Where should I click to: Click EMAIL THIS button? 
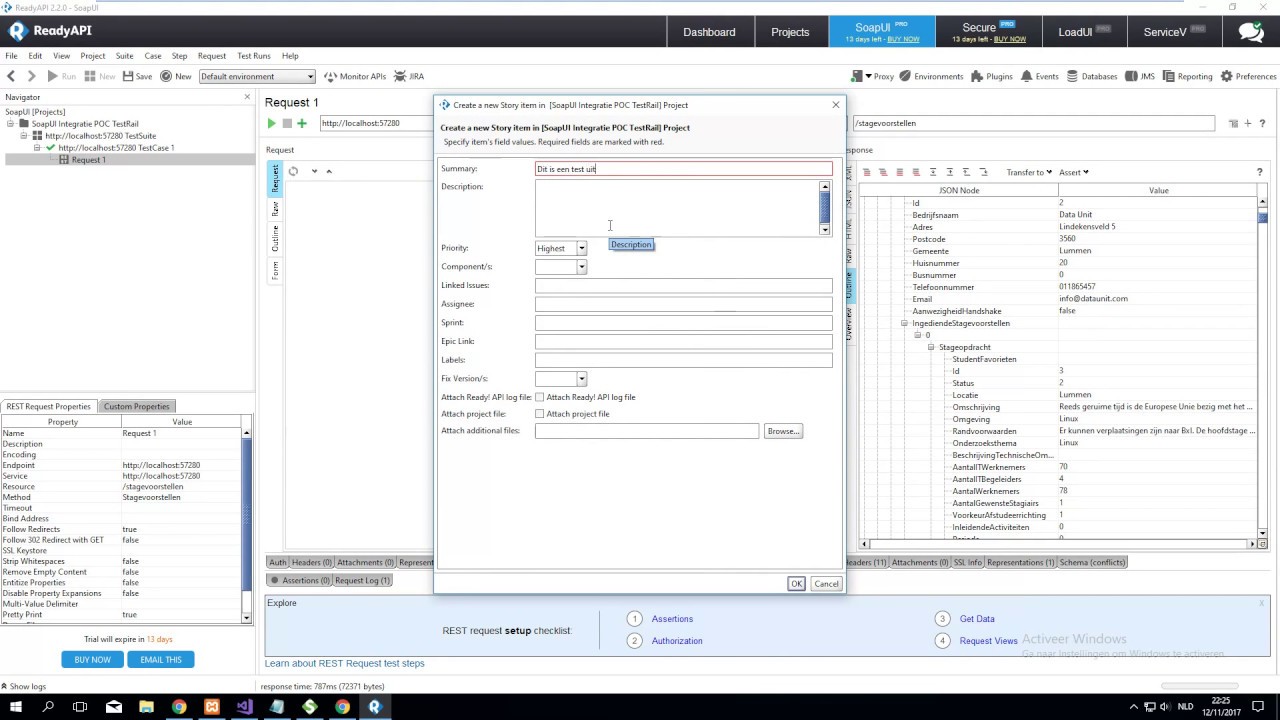pyautogui.click(x=160, y=659)
